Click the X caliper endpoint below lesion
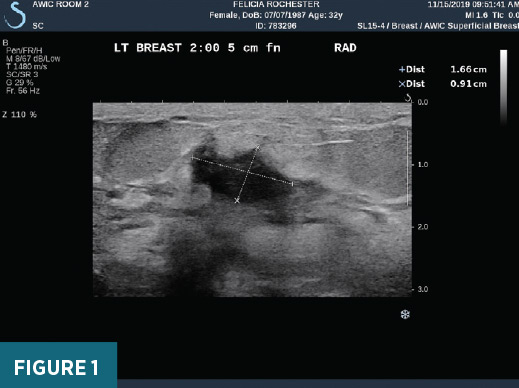The height and width of the screenshot is (388, 519). tap(237, 201)
